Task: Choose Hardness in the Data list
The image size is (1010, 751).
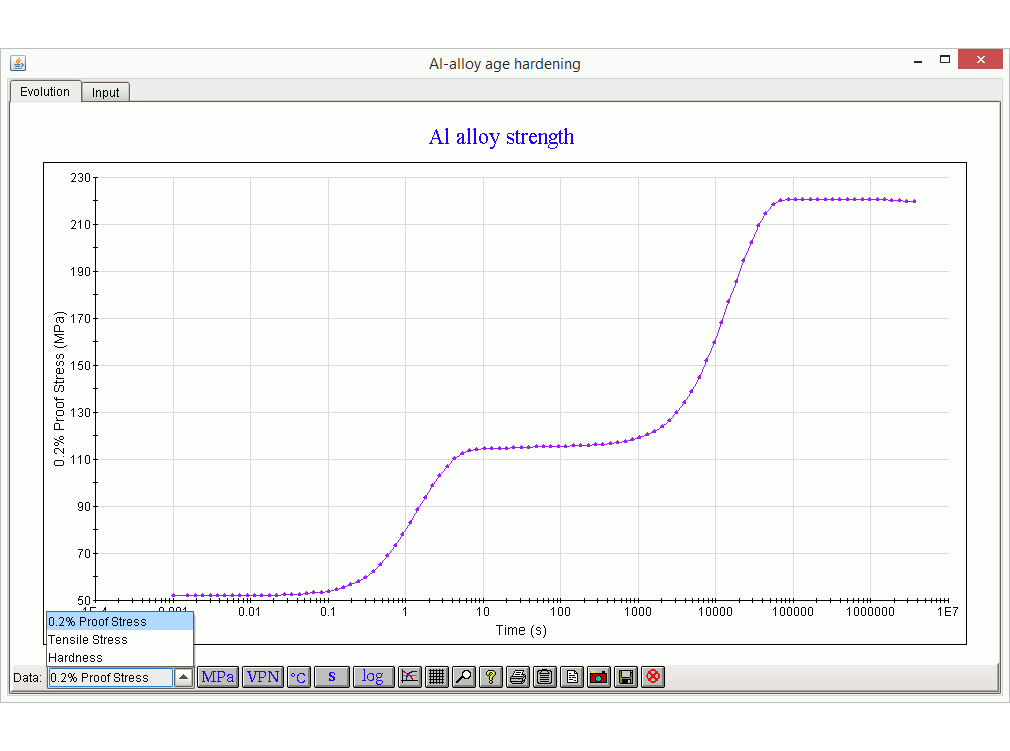Action: click(76, 658)
